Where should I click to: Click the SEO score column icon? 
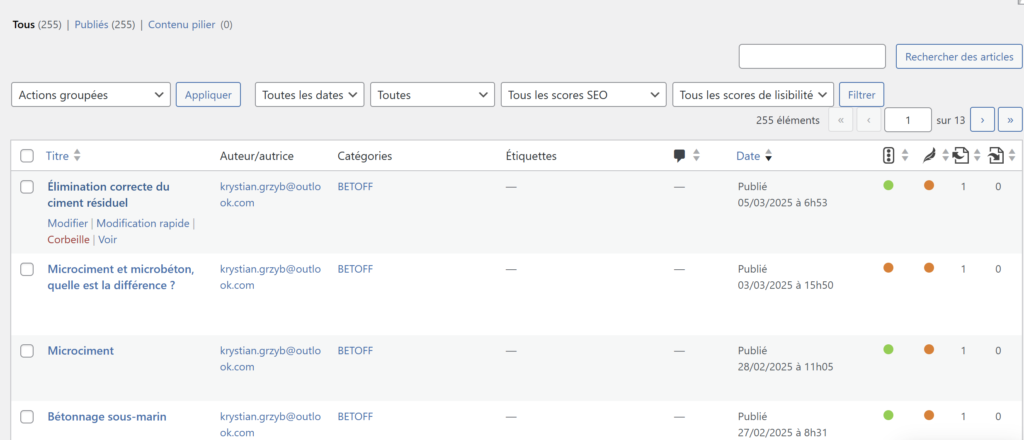point(888,155)
